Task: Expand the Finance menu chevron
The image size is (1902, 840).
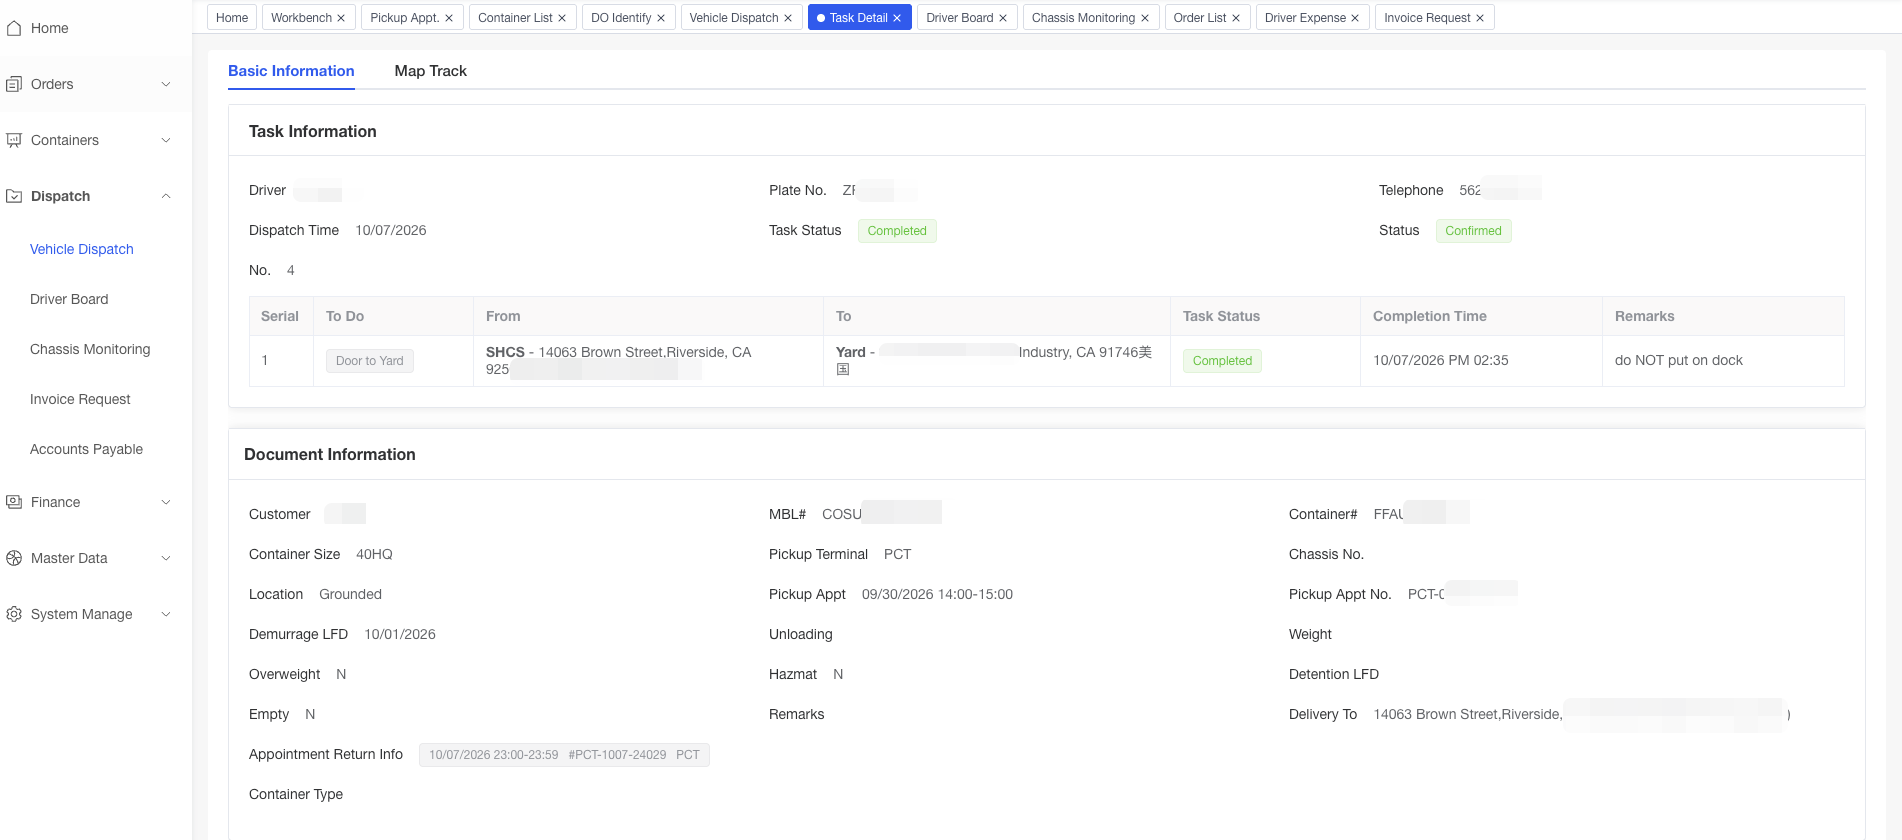Action: pos(166,502)
